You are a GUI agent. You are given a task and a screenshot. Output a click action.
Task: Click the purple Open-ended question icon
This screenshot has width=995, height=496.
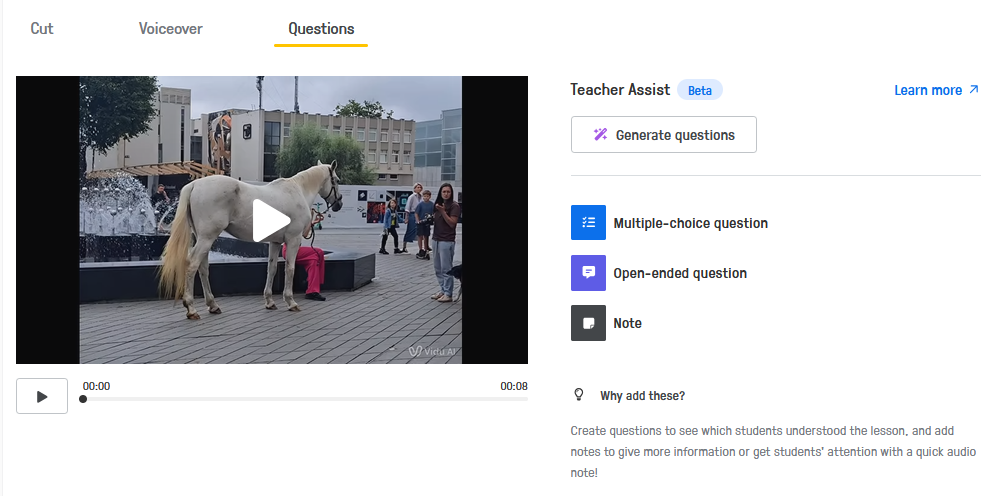[588, 273]
